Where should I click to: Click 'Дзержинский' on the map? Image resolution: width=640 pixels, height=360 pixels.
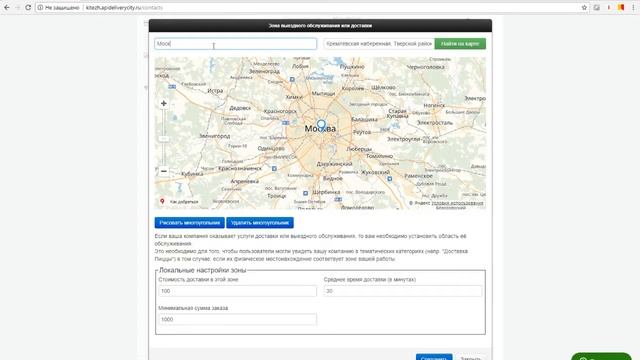334,164
